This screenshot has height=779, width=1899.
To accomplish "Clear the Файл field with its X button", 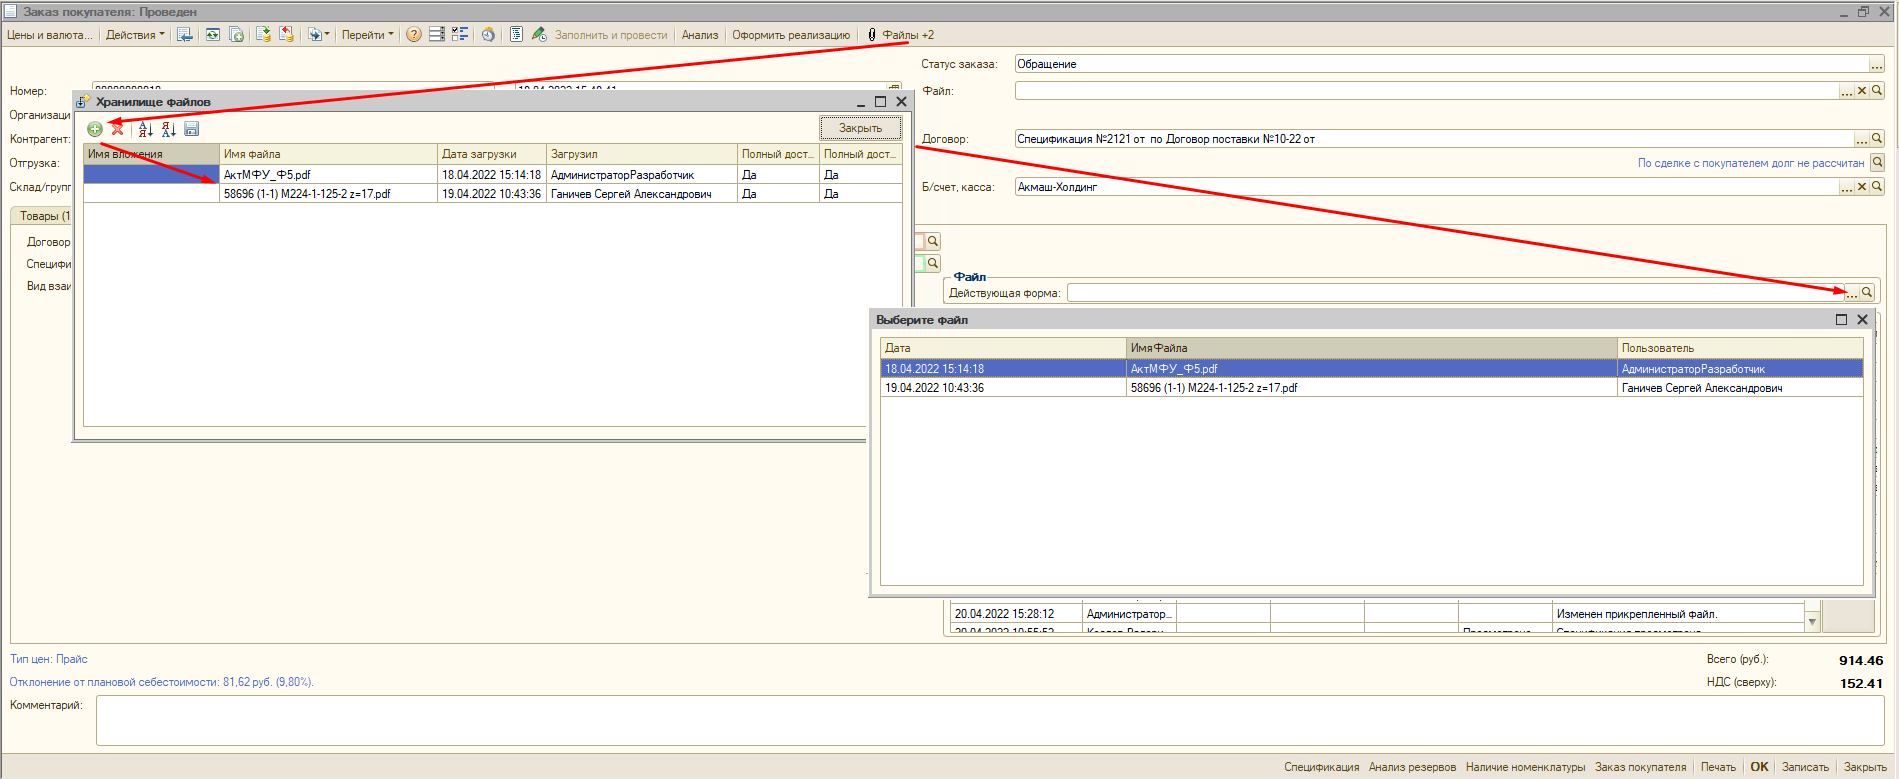I will 1862,91.
